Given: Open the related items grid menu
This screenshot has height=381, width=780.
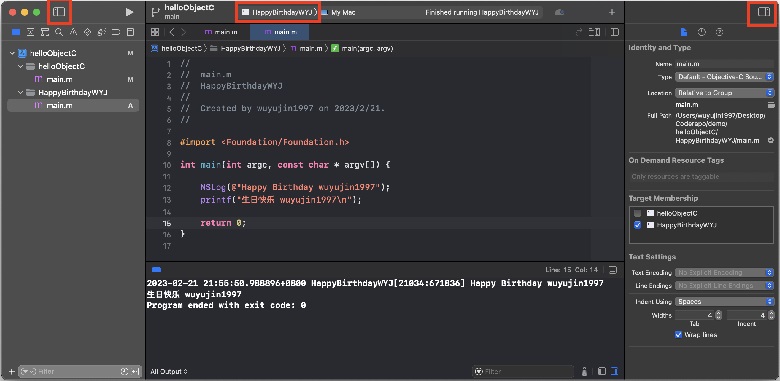Looking at the screenshot, I should (x=155, y=32).
